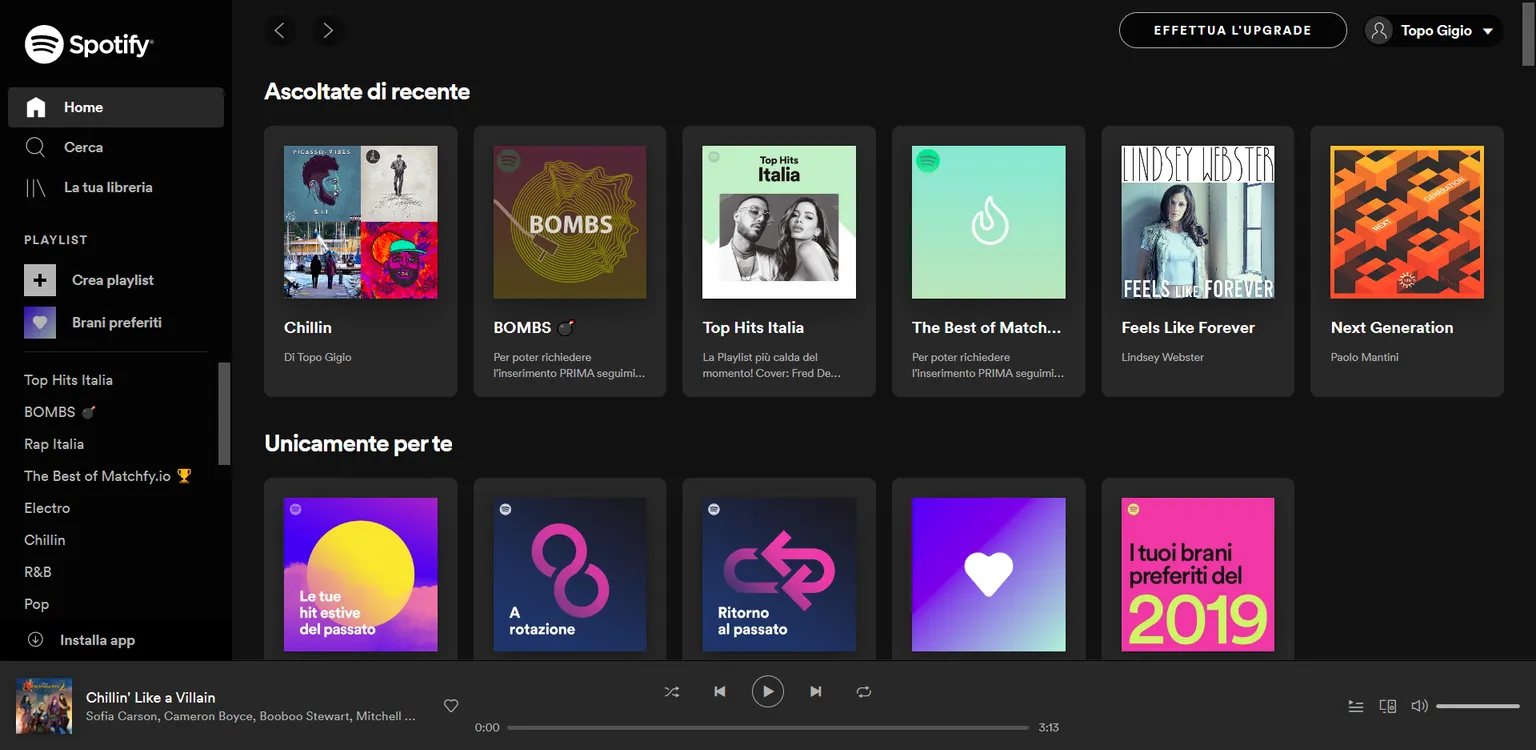Click the Spotify logo in the sidebar
1536x750 pixels.
tap(88, 44)
